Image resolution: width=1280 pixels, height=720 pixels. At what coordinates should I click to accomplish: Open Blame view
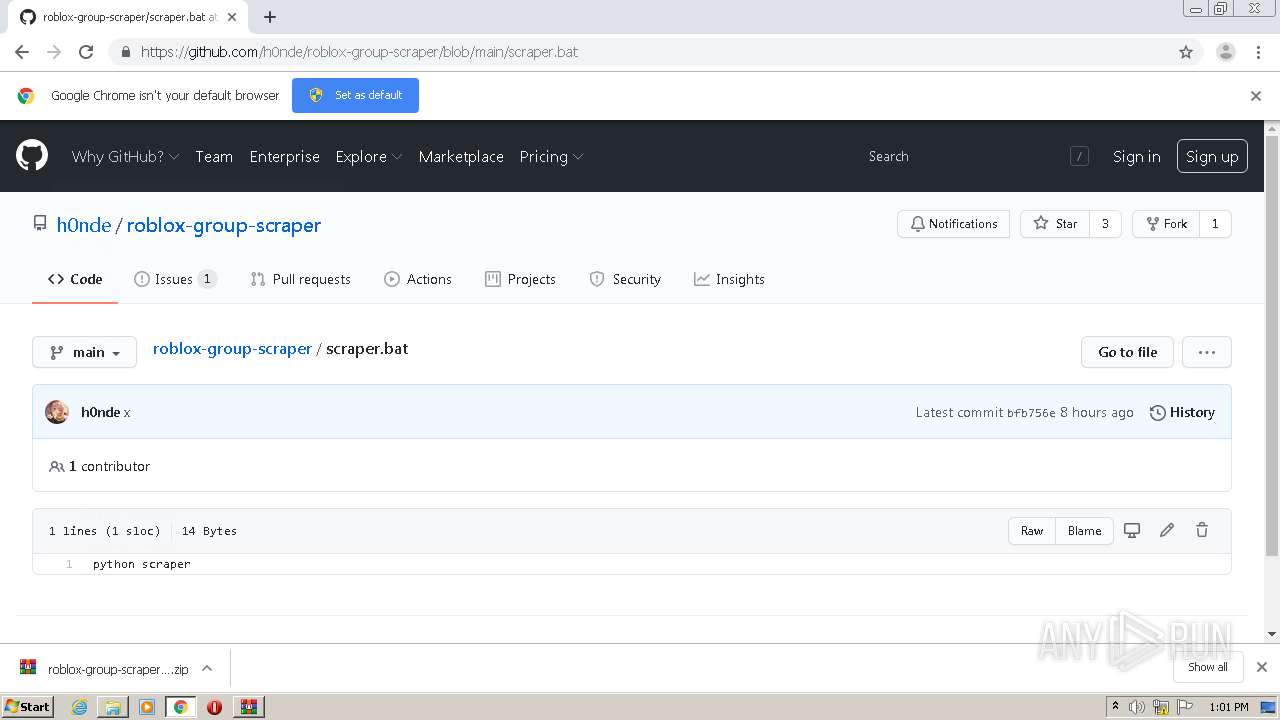(1084, 531)
